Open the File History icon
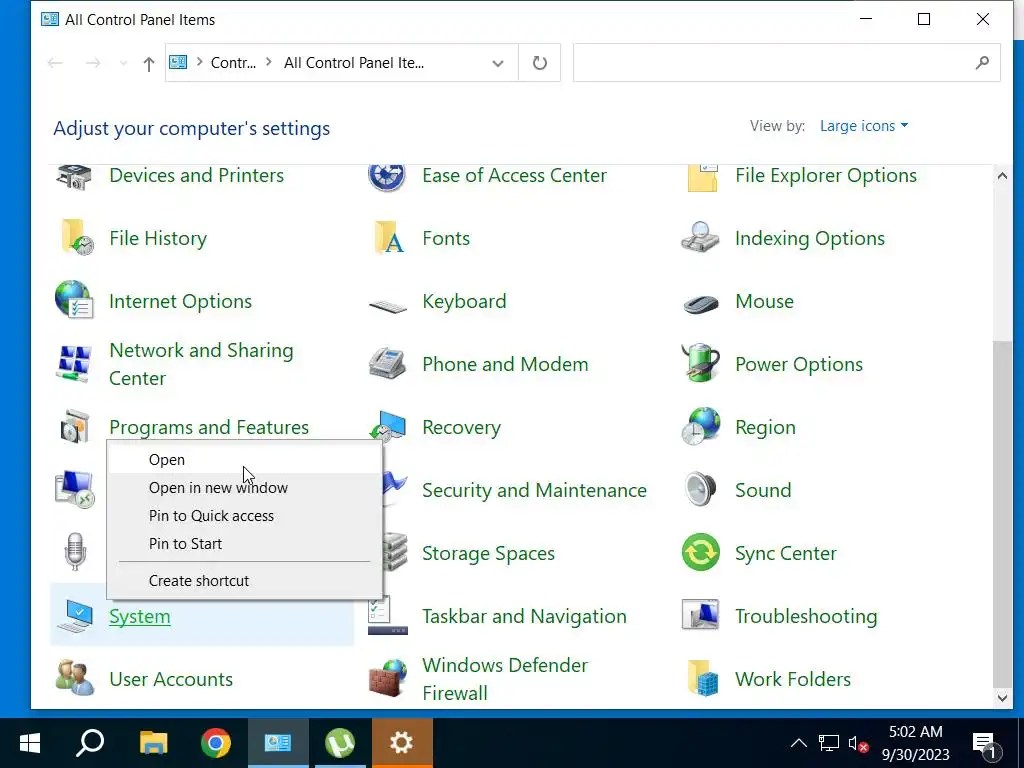1024x768 pixels. point(76,238)
